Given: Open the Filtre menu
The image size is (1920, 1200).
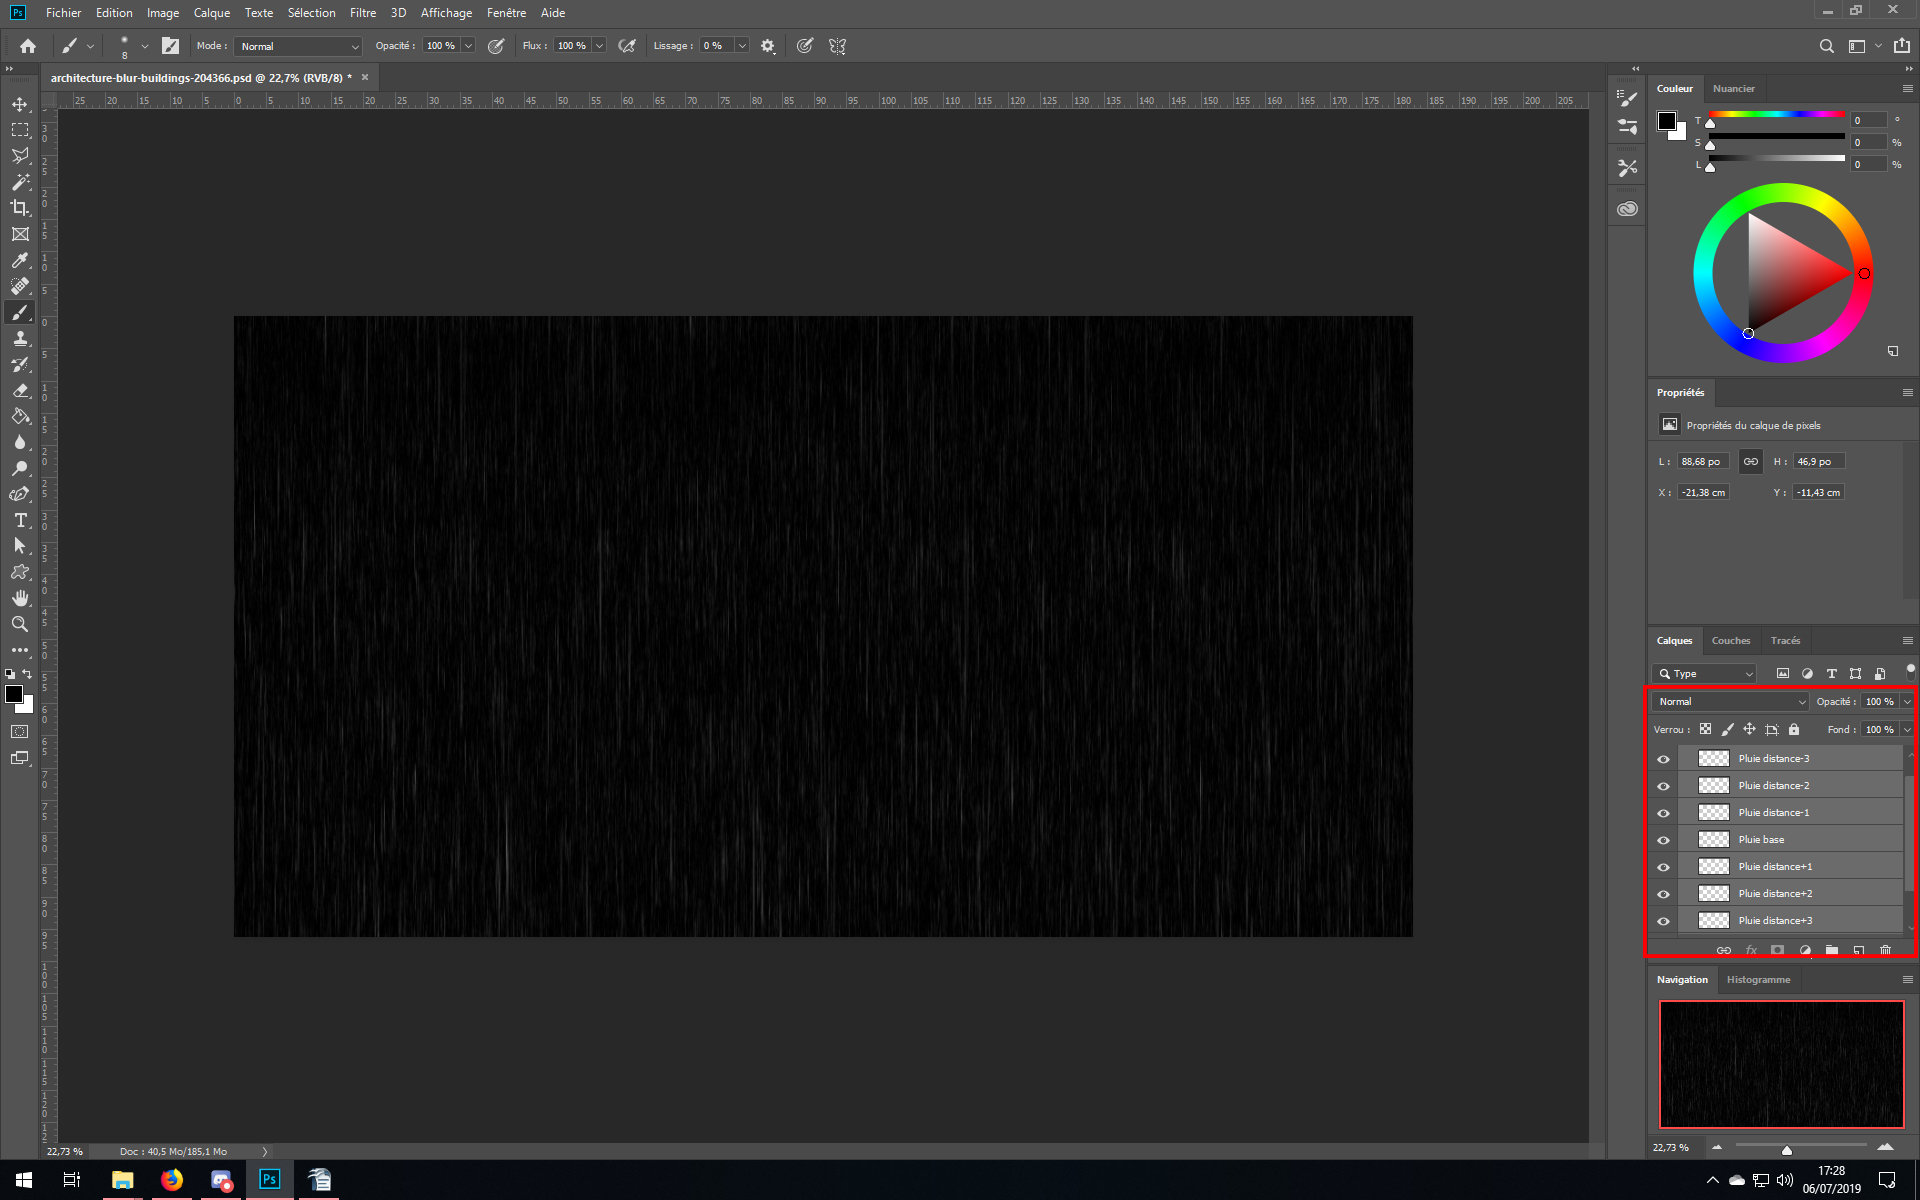Looking at the screenshot, I should point(362,13).
